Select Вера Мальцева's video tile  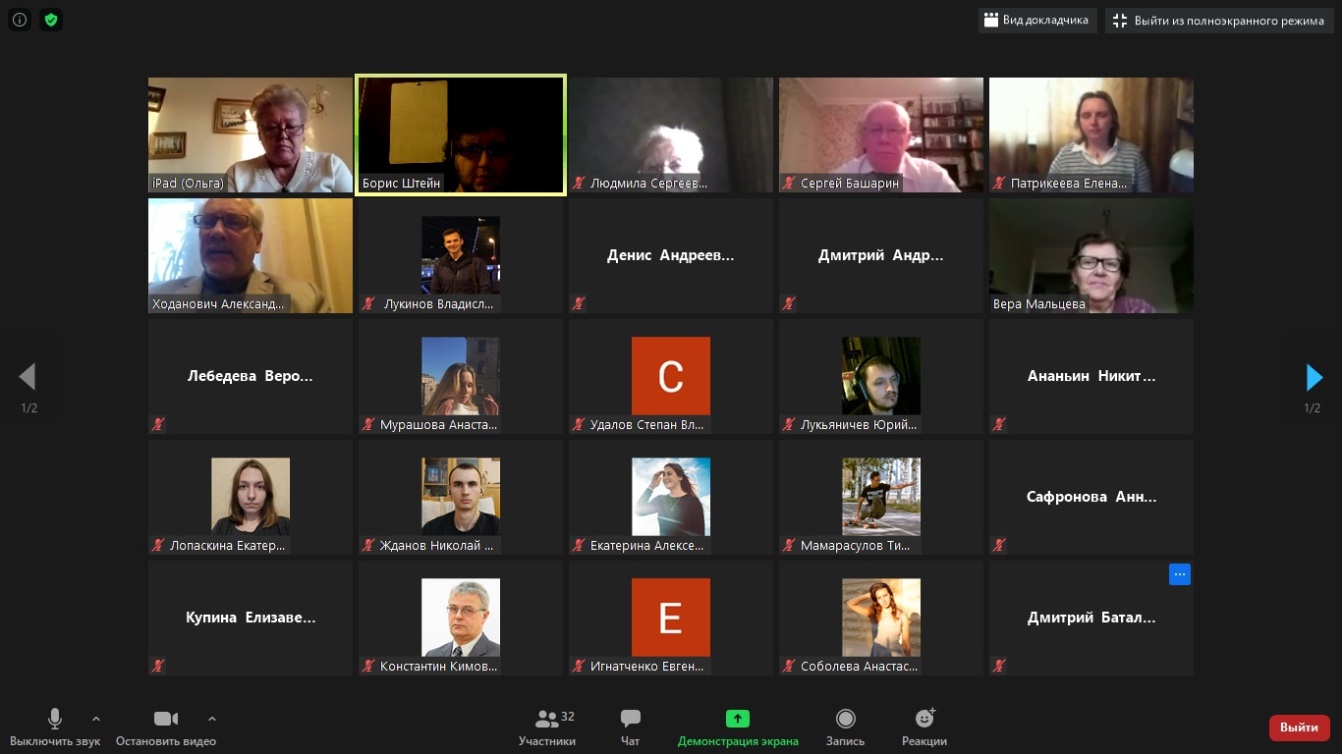1091,255
